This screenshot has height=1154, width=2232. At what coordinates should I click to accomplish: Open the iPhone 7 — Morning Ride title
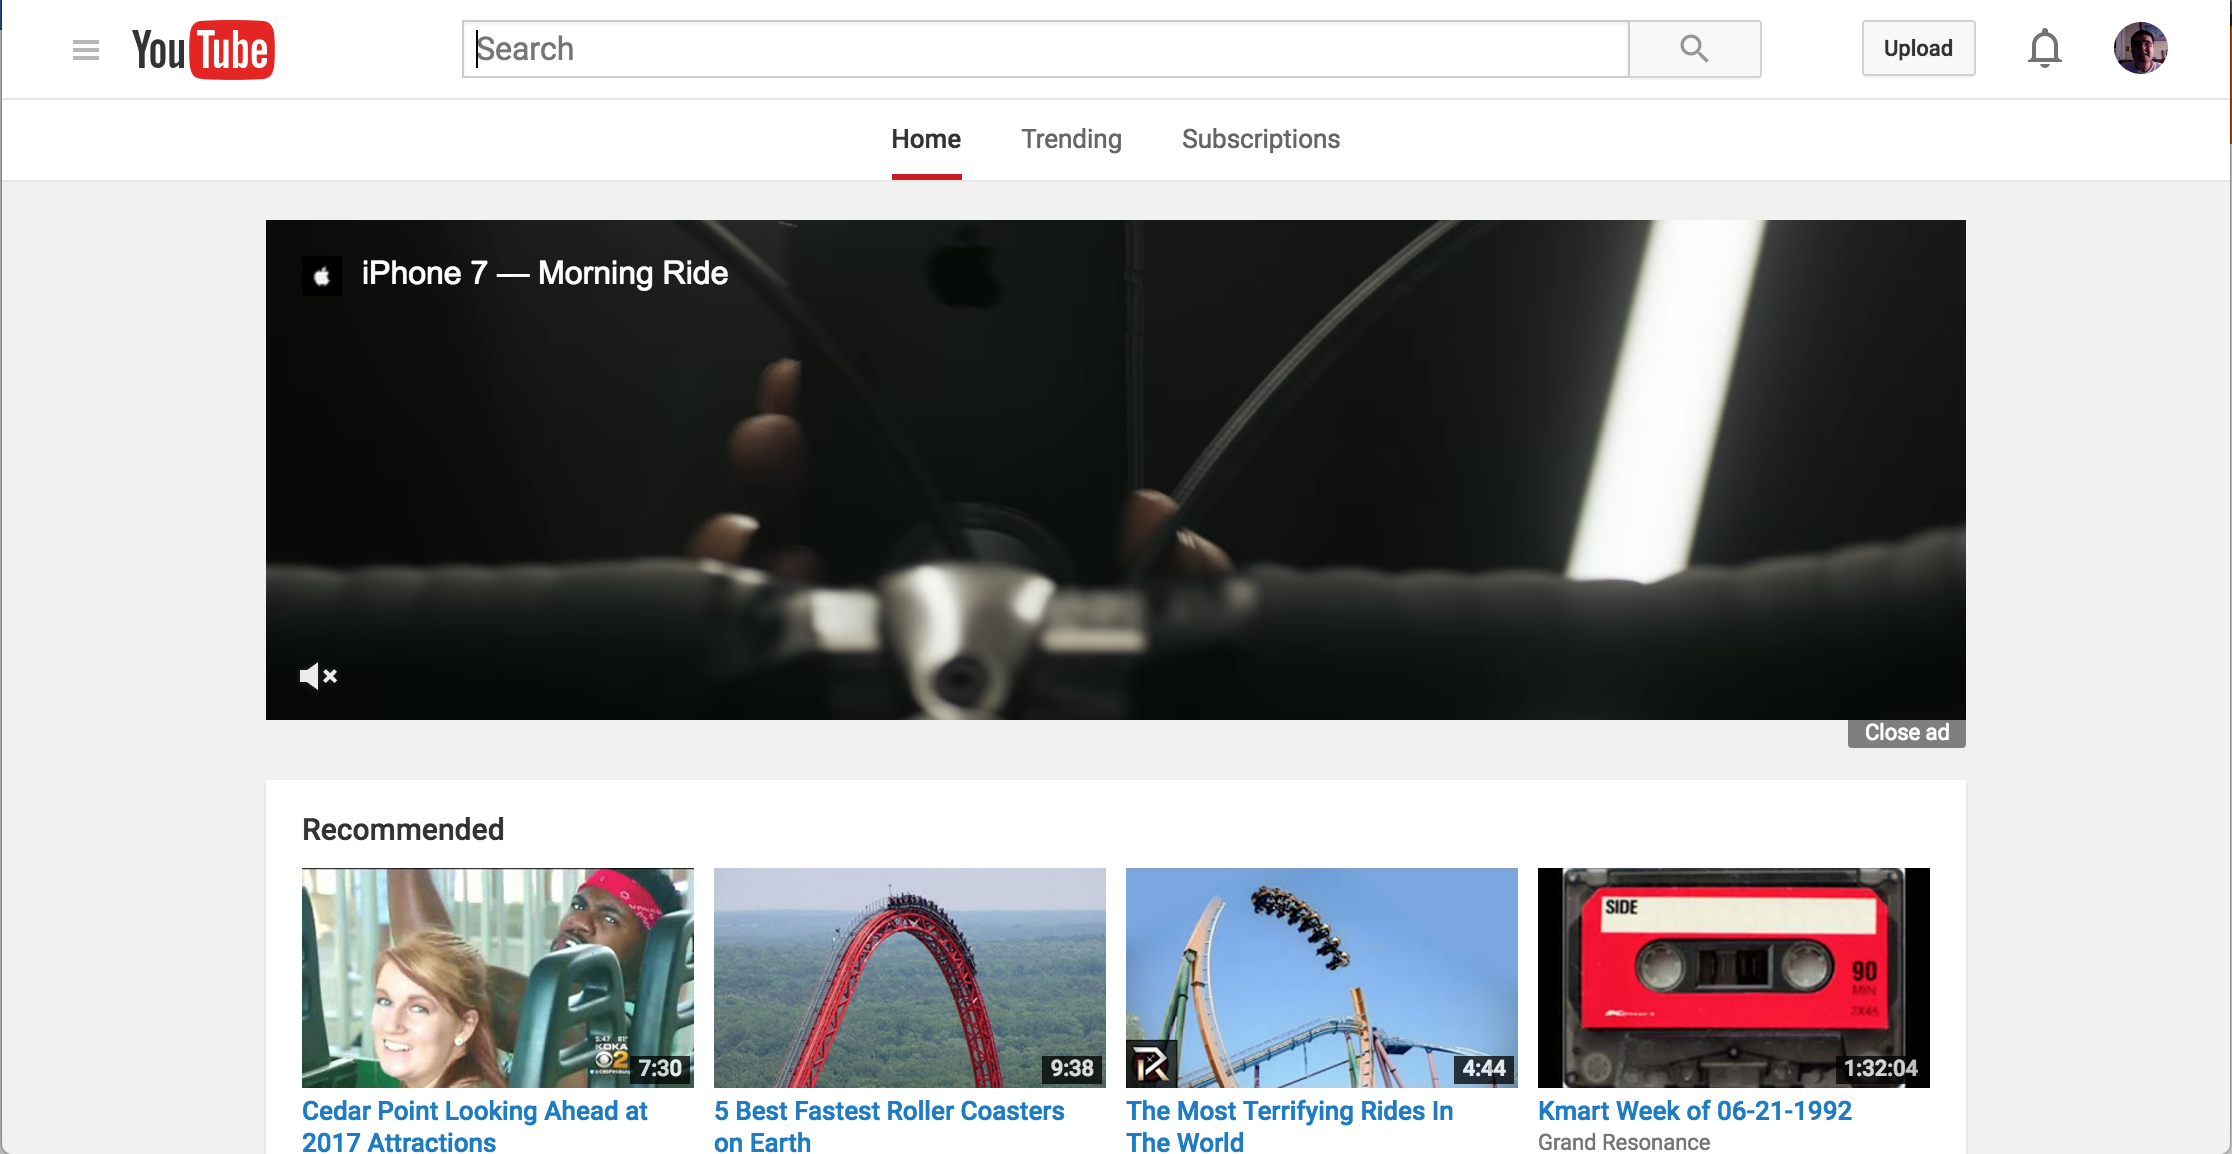coord(545,273)
